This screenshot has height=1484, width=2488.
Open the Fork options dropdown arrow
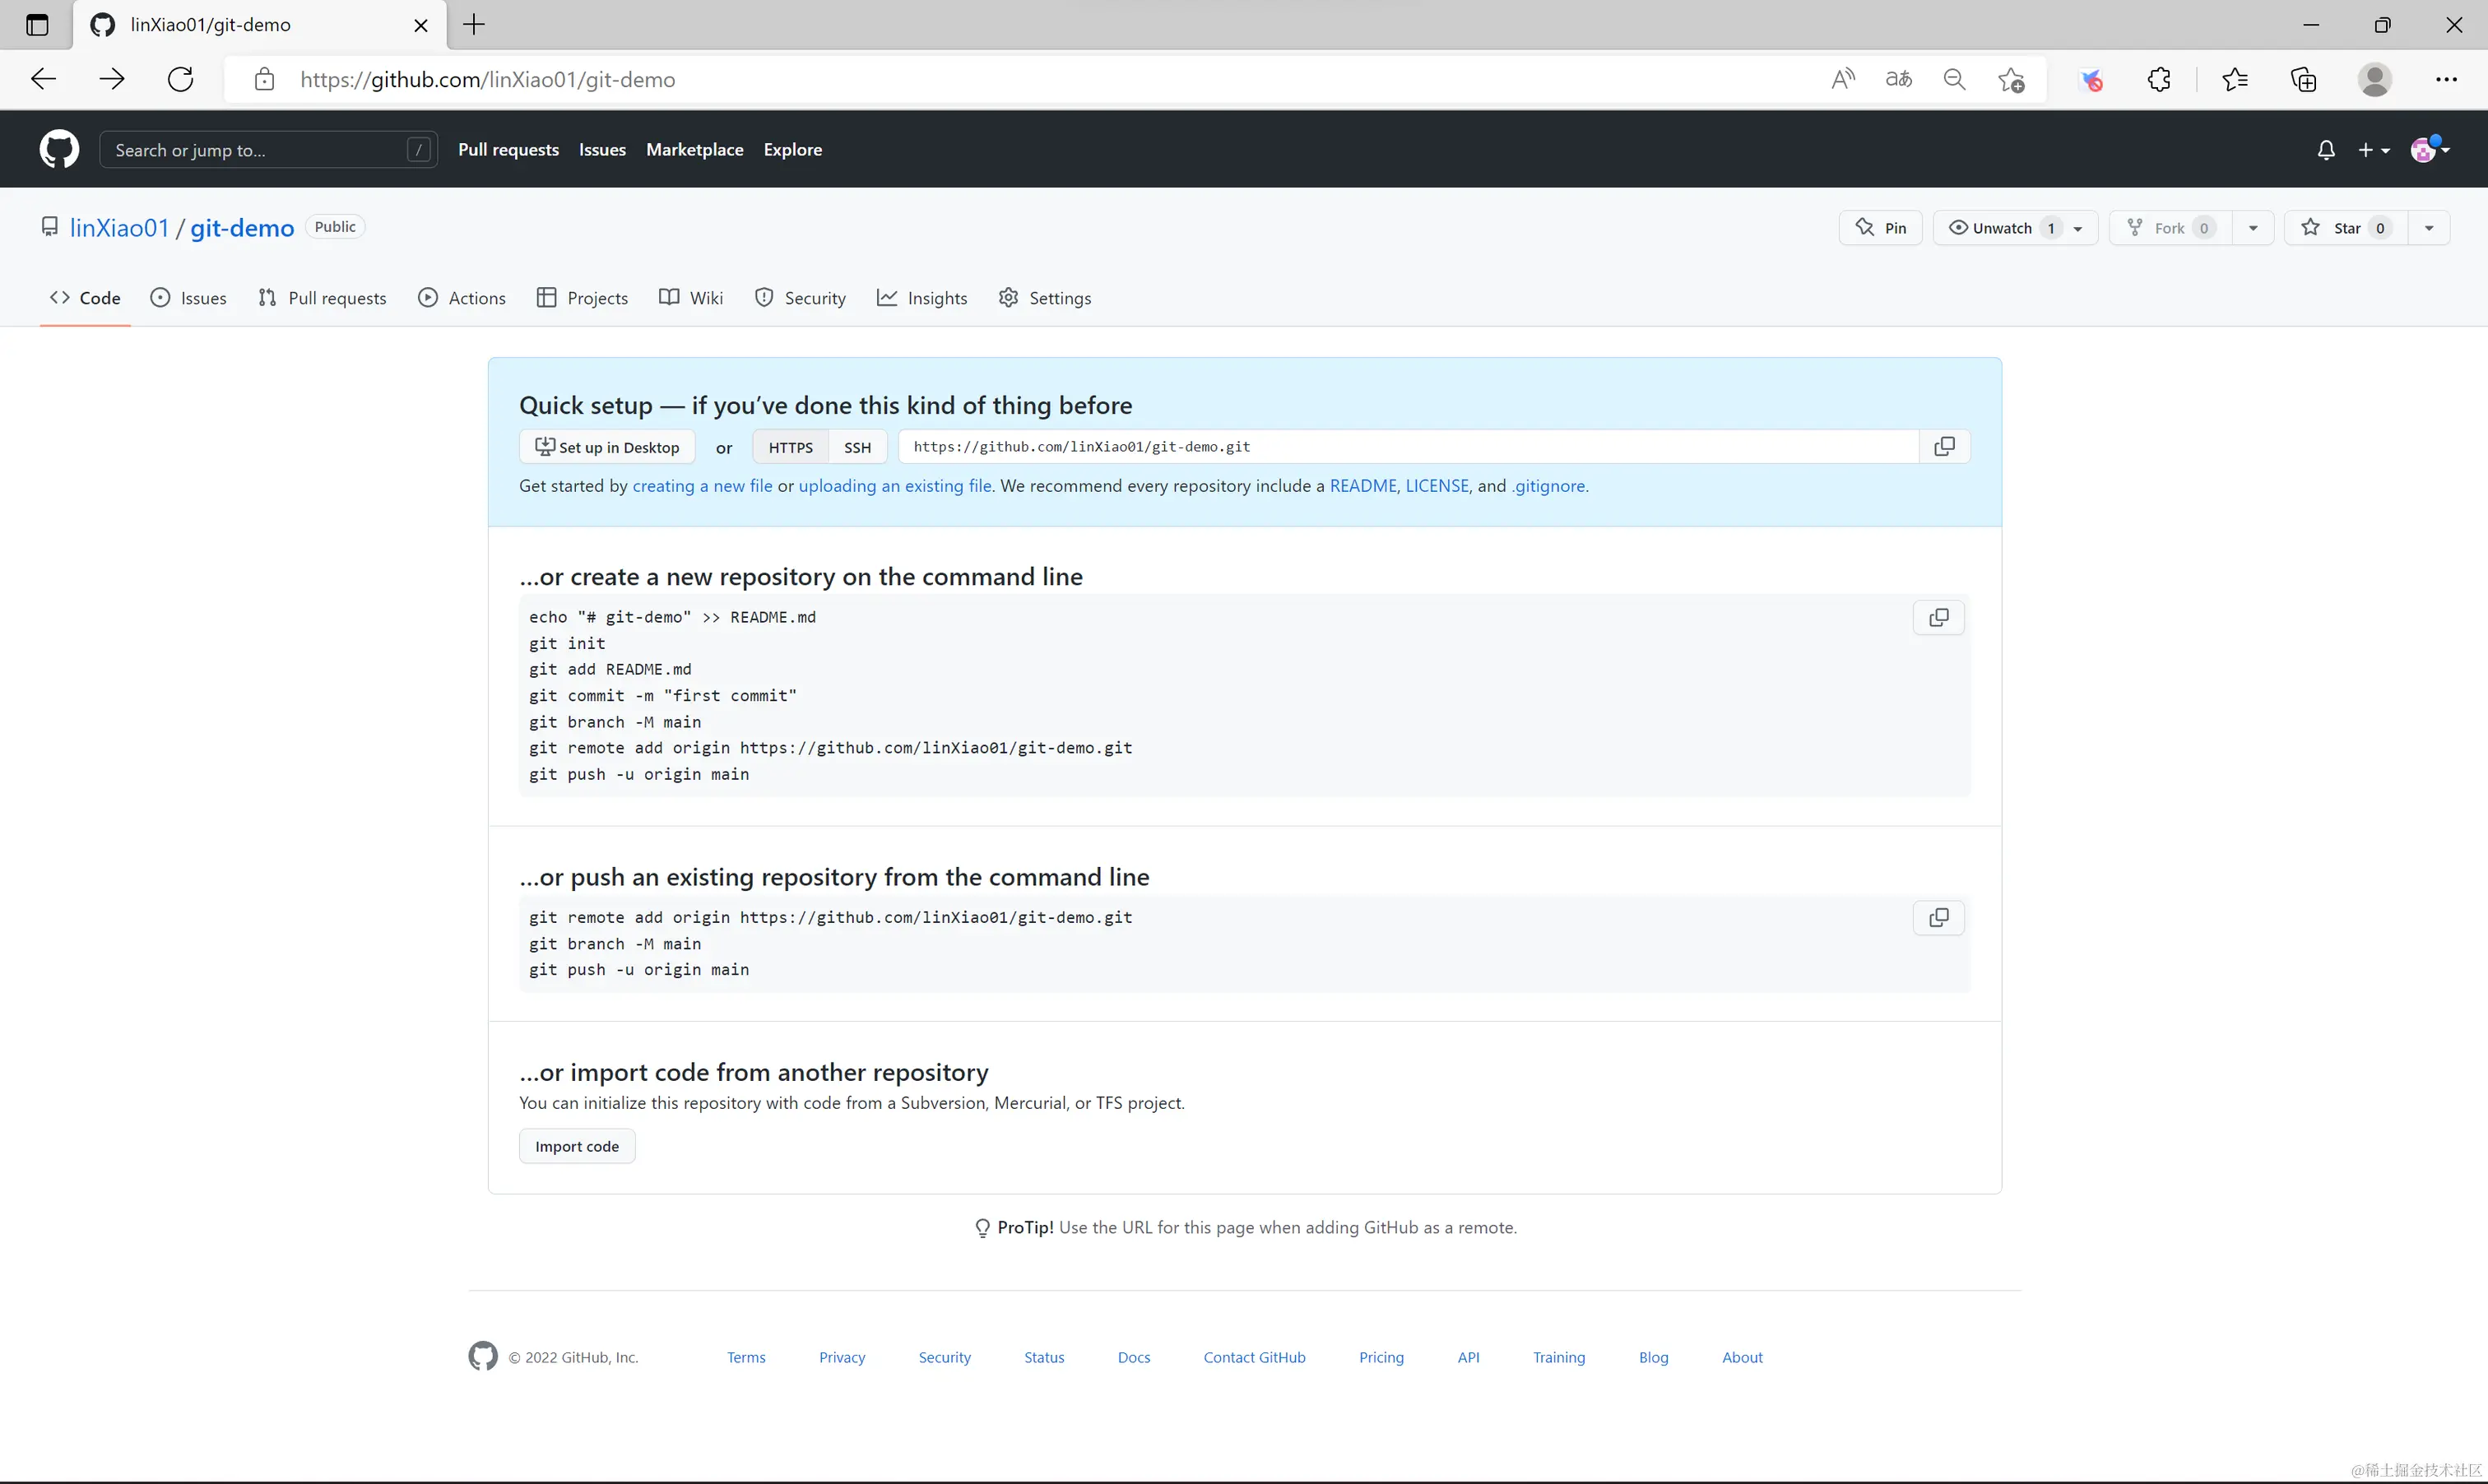tap(2252, 228)
